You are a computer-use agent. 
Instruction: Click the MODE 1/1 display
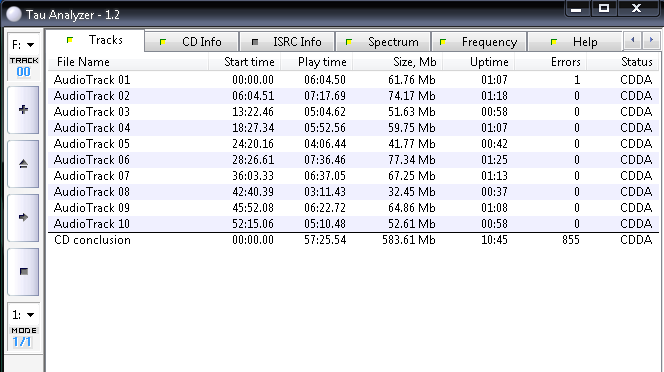[x=24, y=337]
